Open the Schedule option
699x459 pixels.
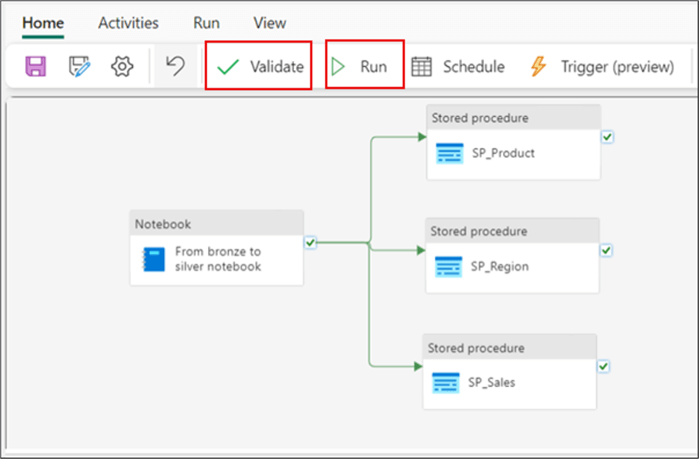tap(458, 67)
